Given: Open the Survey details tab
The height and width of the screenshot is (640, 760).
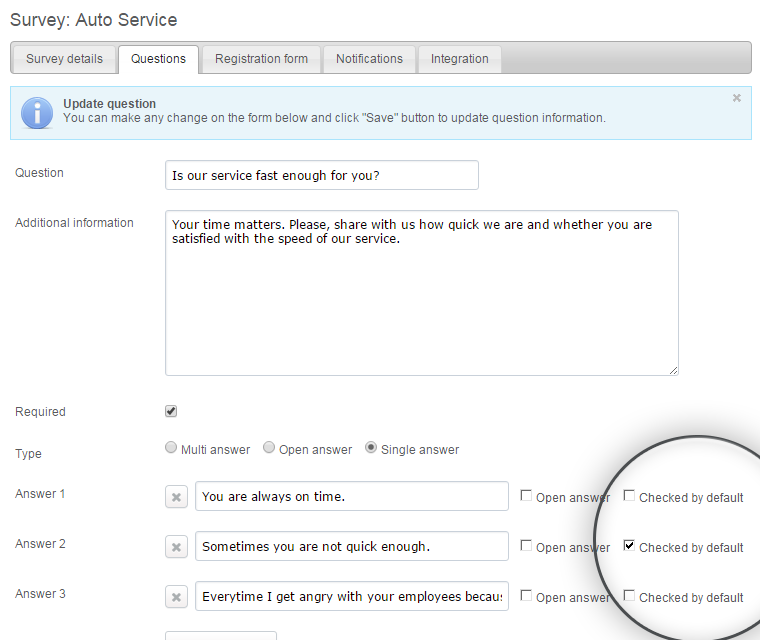Looking at the screenshot, I should (x=64, y=59).
